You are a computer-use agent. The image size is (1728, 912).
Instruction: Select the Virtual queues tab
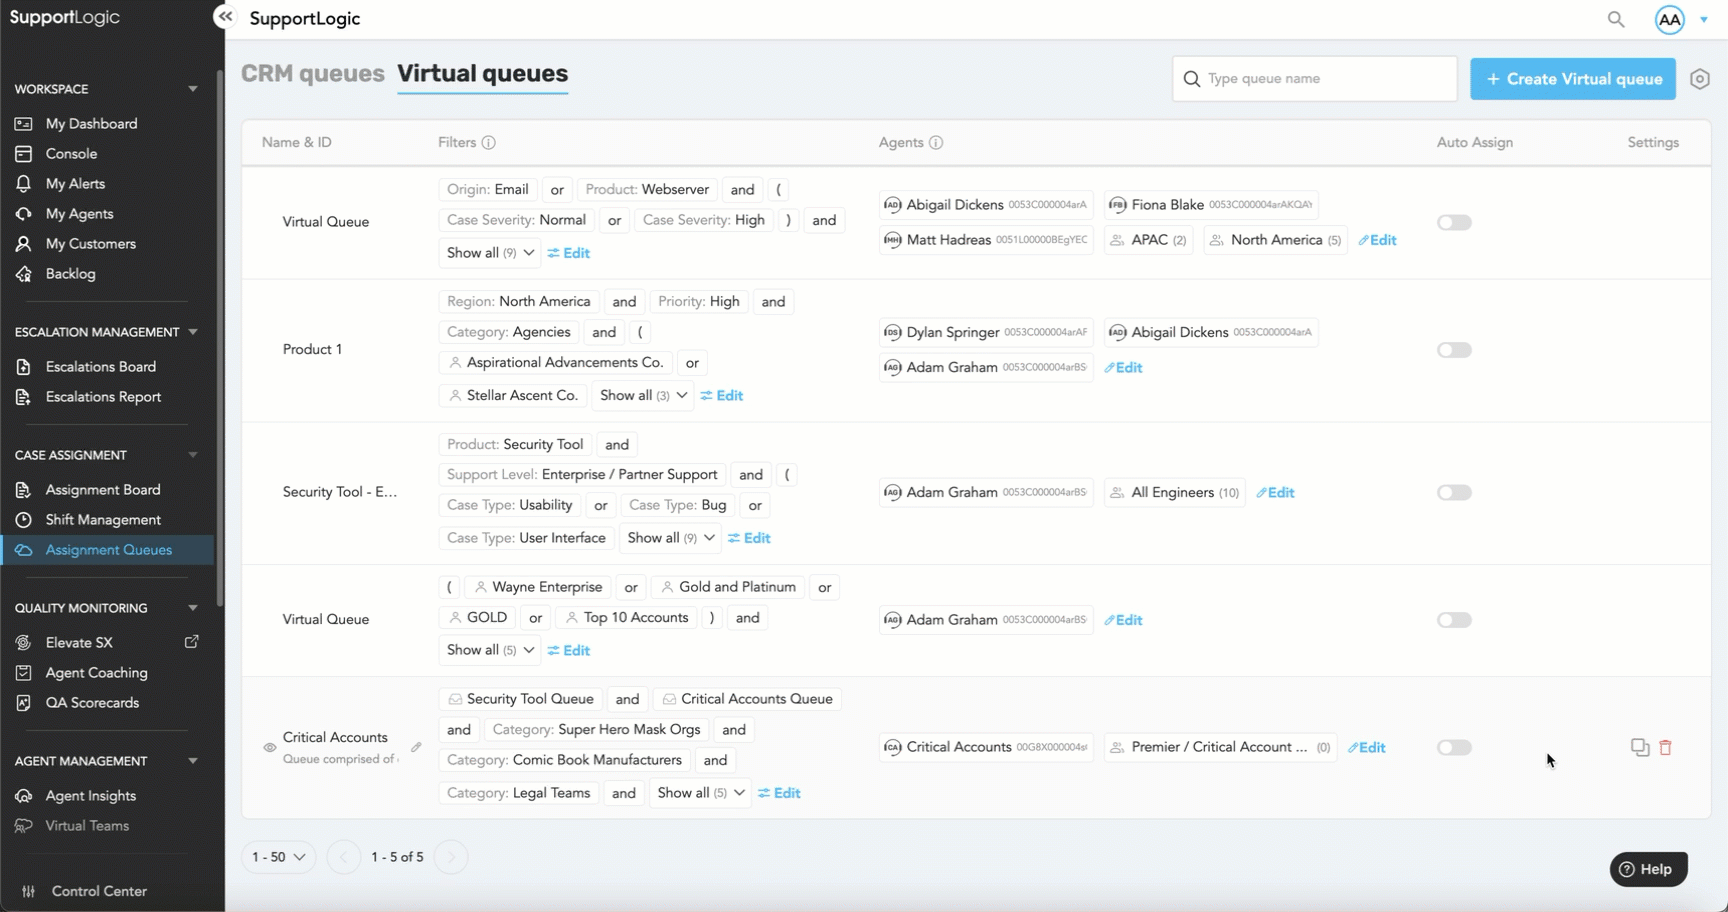tap(483, 74)
